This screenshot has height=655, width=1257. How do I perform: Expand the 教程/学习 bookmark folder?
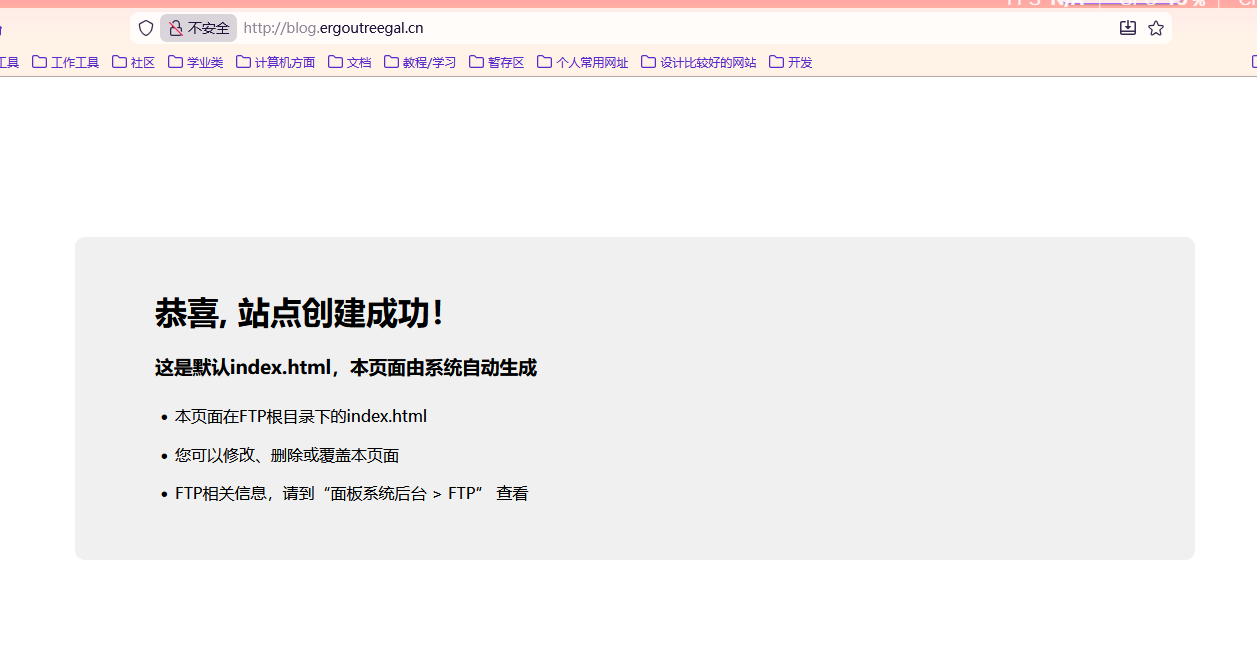[420, 62]
